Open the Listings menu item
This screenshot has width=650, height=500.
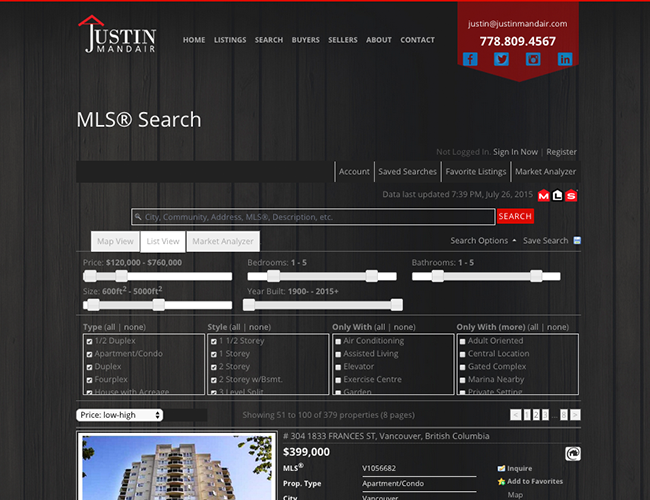coord(230,40)
